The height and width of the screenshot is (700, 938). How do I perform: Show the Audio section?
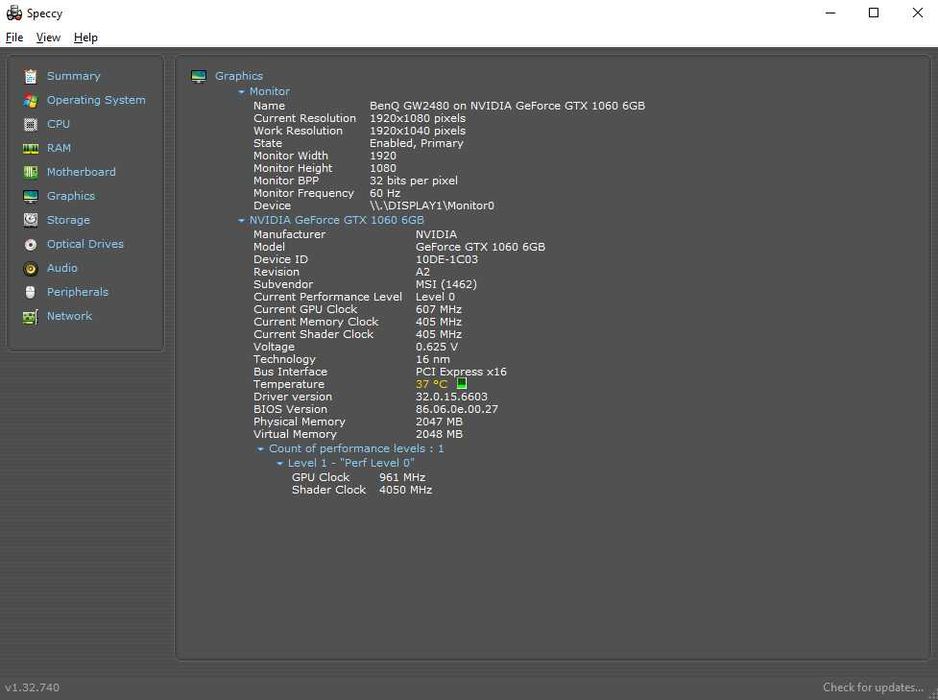pos(62,268)
